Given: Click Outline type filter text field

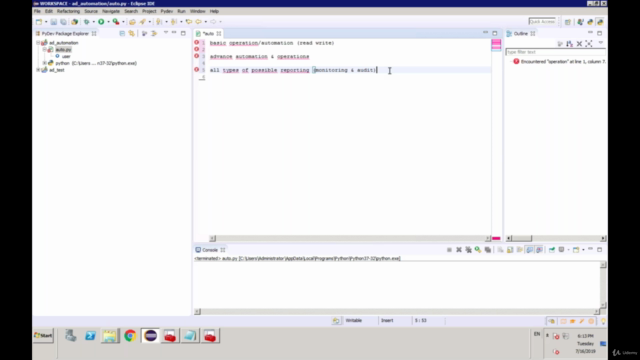Looking at the screenshot, I should pos(555,52).
